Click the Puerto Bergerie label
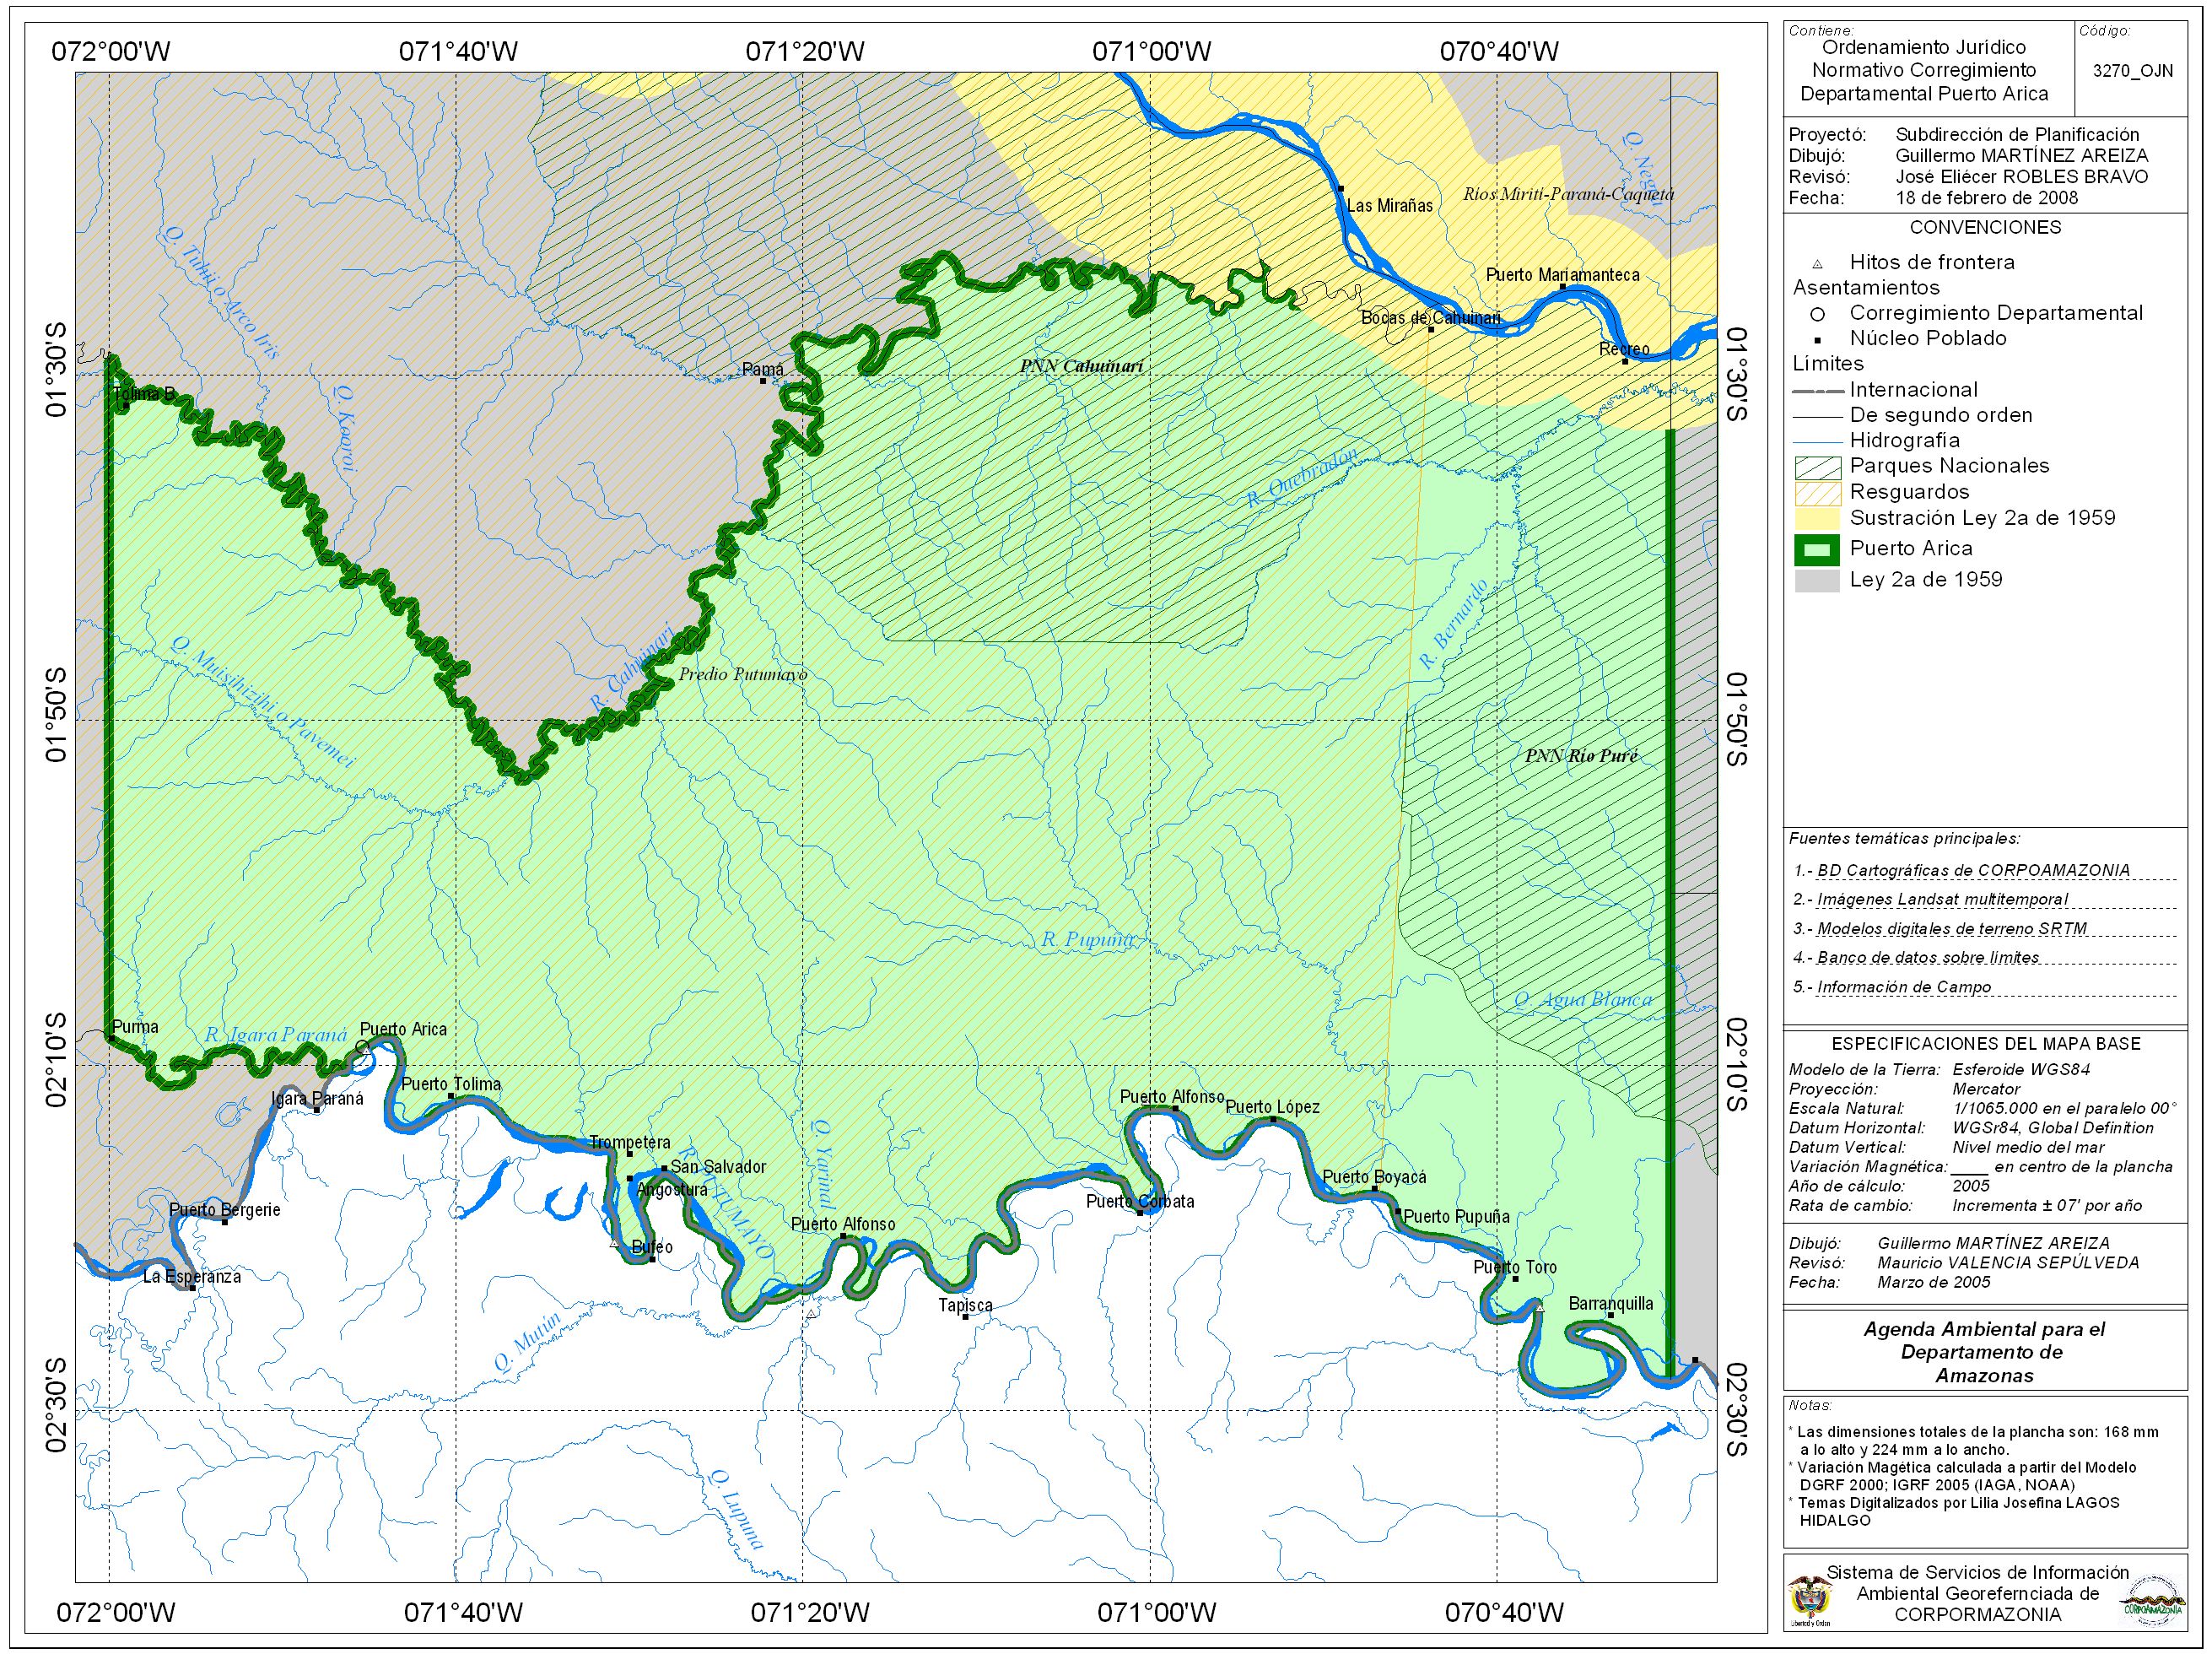Image resolution: width=2212 pixels, height=1654 pixels. [x=224, y=1210]
